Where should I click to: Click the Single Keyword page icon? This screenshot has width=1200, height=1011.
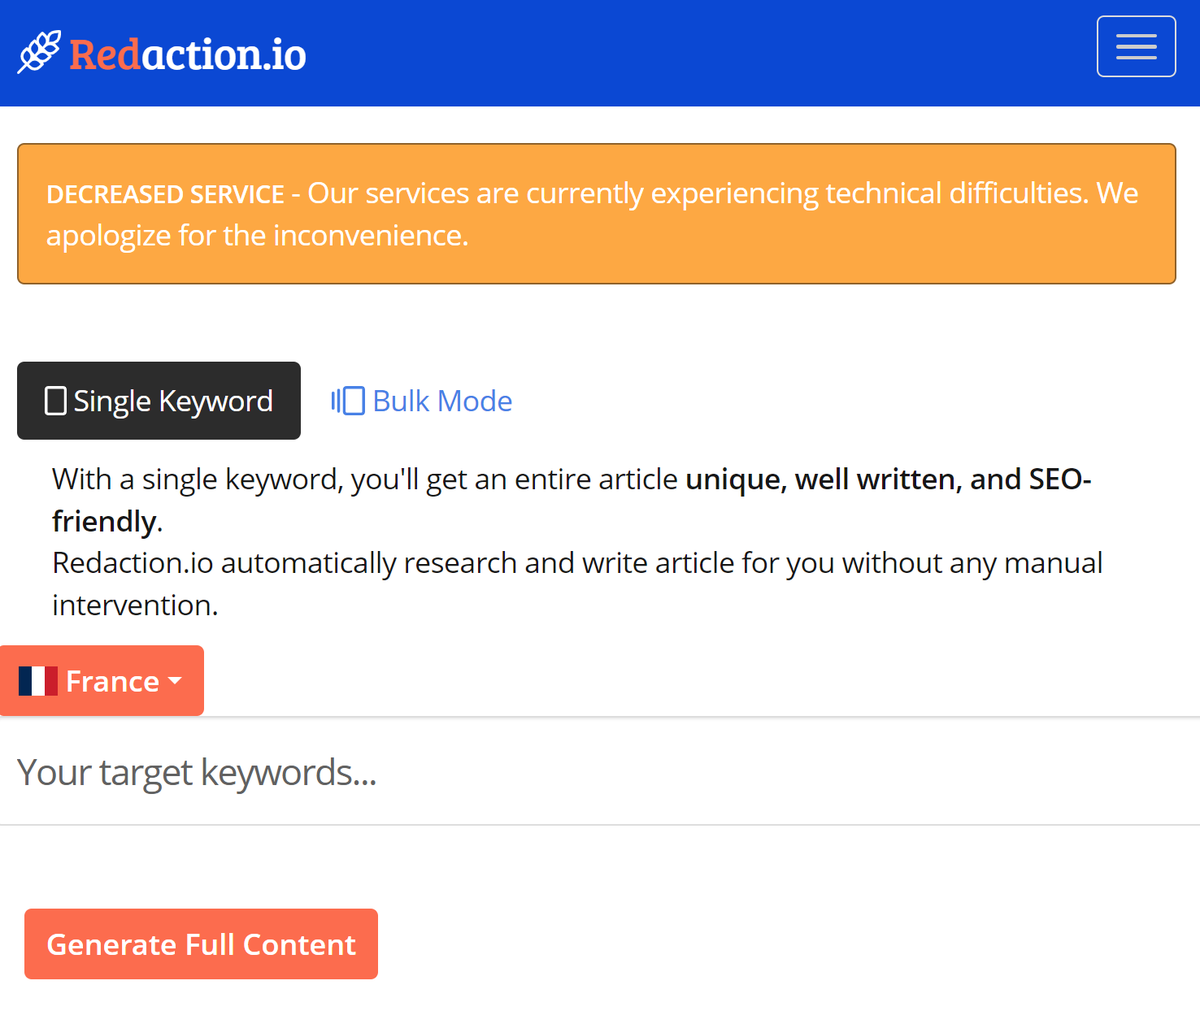[56, 401]
